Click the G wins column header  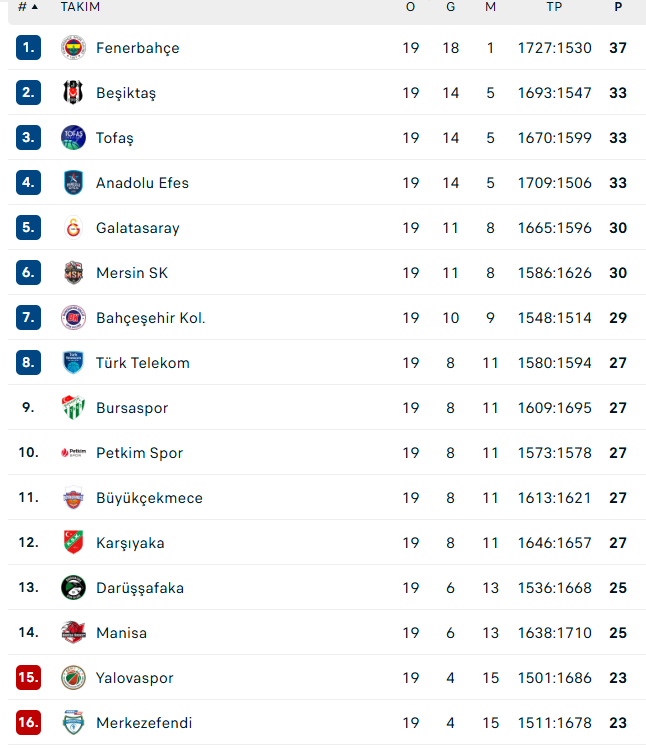451,7
